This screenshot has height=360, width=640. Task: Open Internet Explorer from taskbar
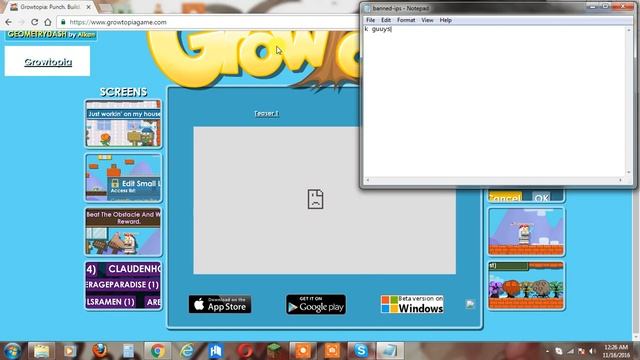pyautogui.click(x=187, y=351)
